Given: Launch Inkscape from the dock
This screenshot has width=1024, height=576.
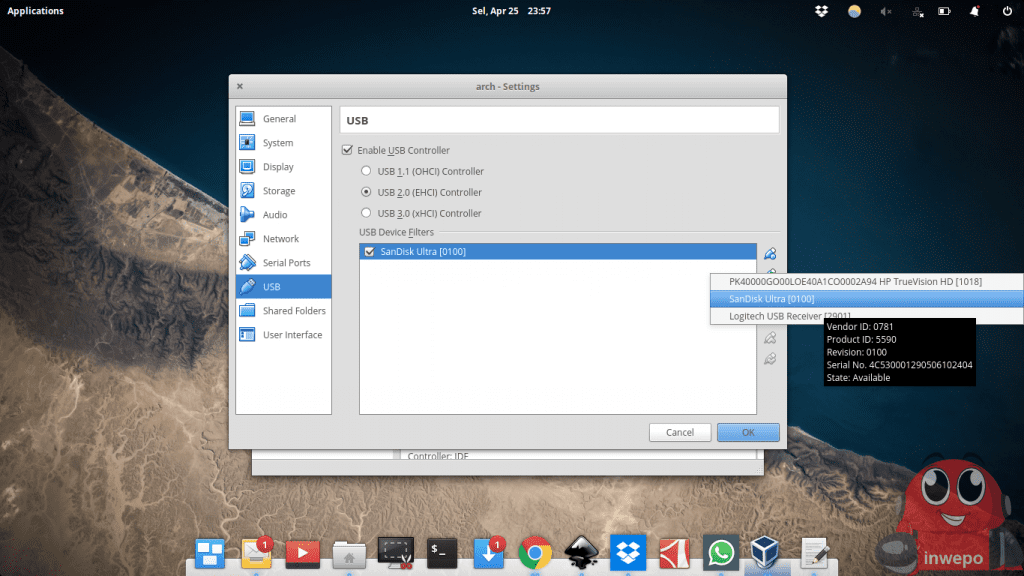Looking at the screenshot, I should [x=582, y=552].
